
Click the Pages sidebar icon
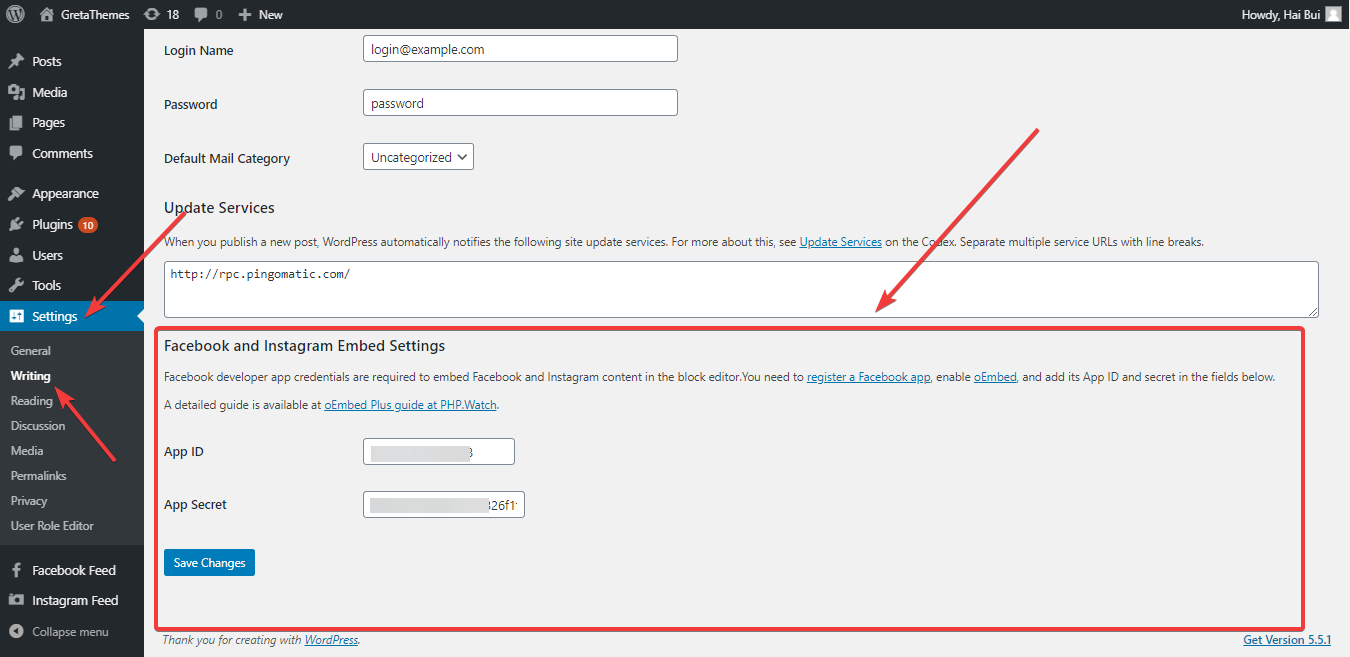coord(16,122)
